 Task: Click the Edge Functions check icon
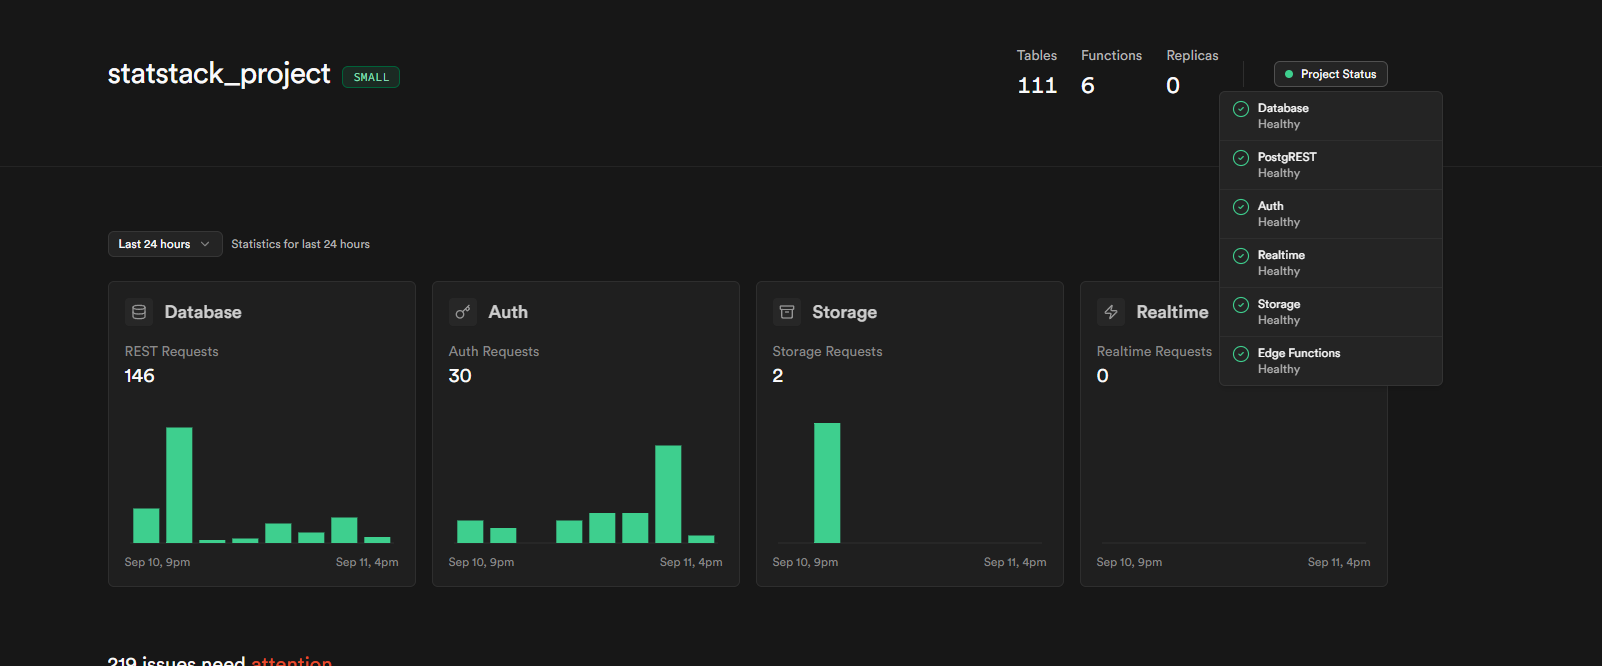(x=1241, y=354)
